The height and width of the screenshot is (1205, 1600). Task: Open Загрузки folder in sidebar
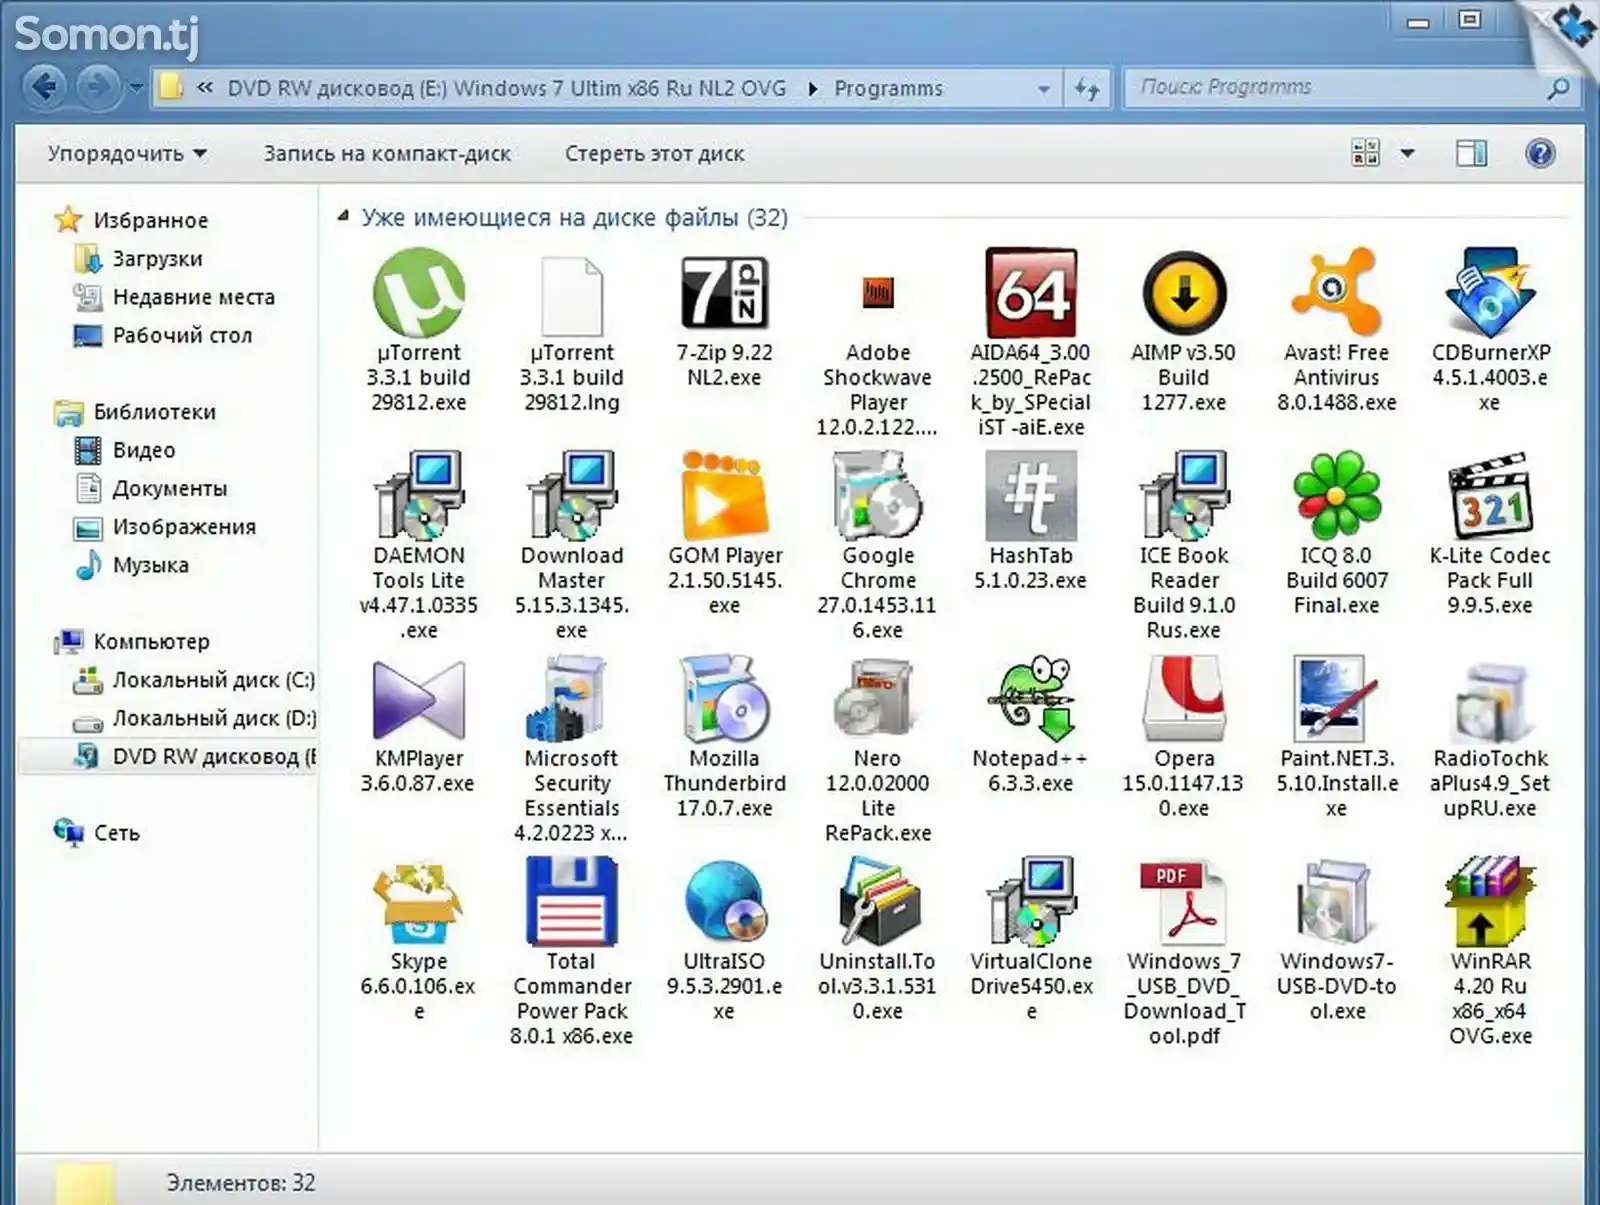coord(157,259)
